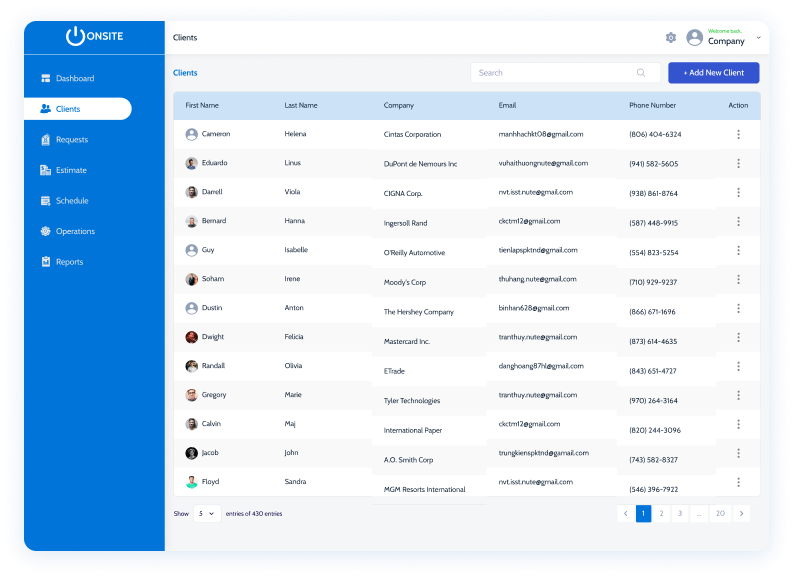793x578 pixels.
Task: Click the Search input field
Action: pyautogui.click(x=555, y=73)
